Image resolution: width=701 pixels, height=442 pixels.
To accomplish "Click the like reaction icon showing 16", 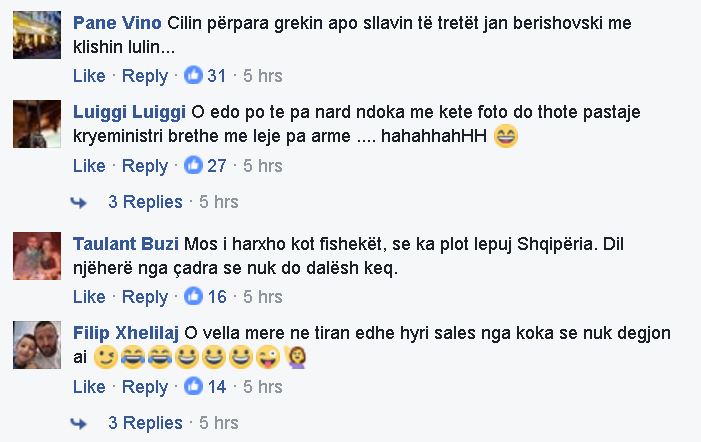I will [x=194, y=296].
